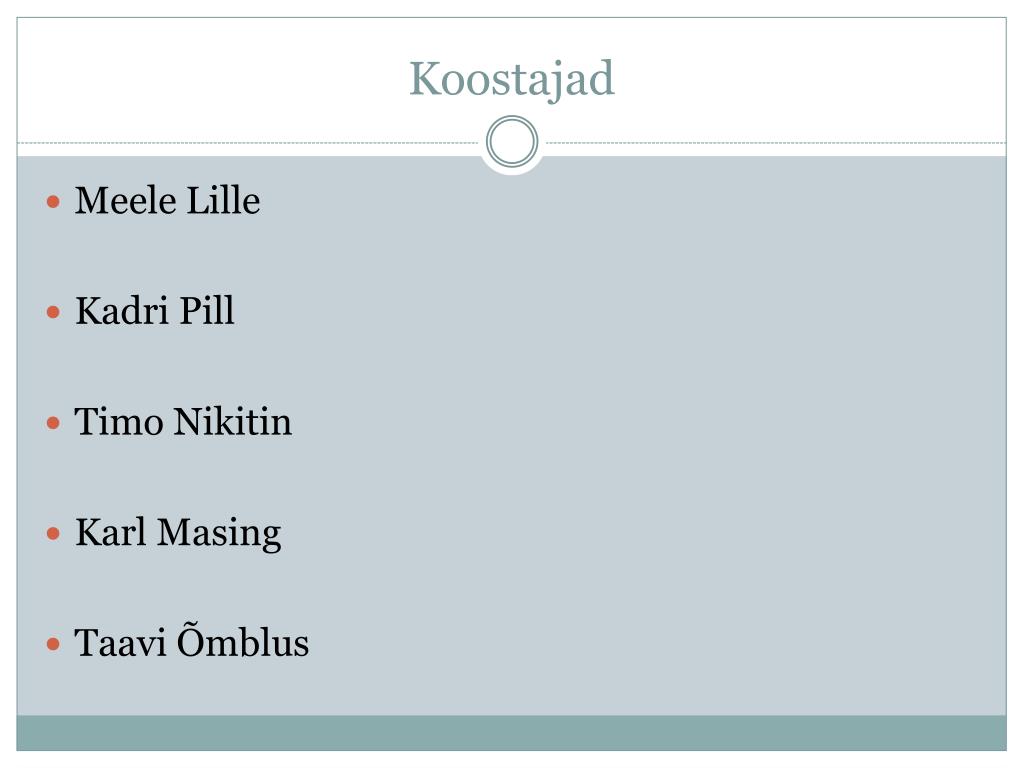Click the dashed divider line right of circle

[776, 142]
